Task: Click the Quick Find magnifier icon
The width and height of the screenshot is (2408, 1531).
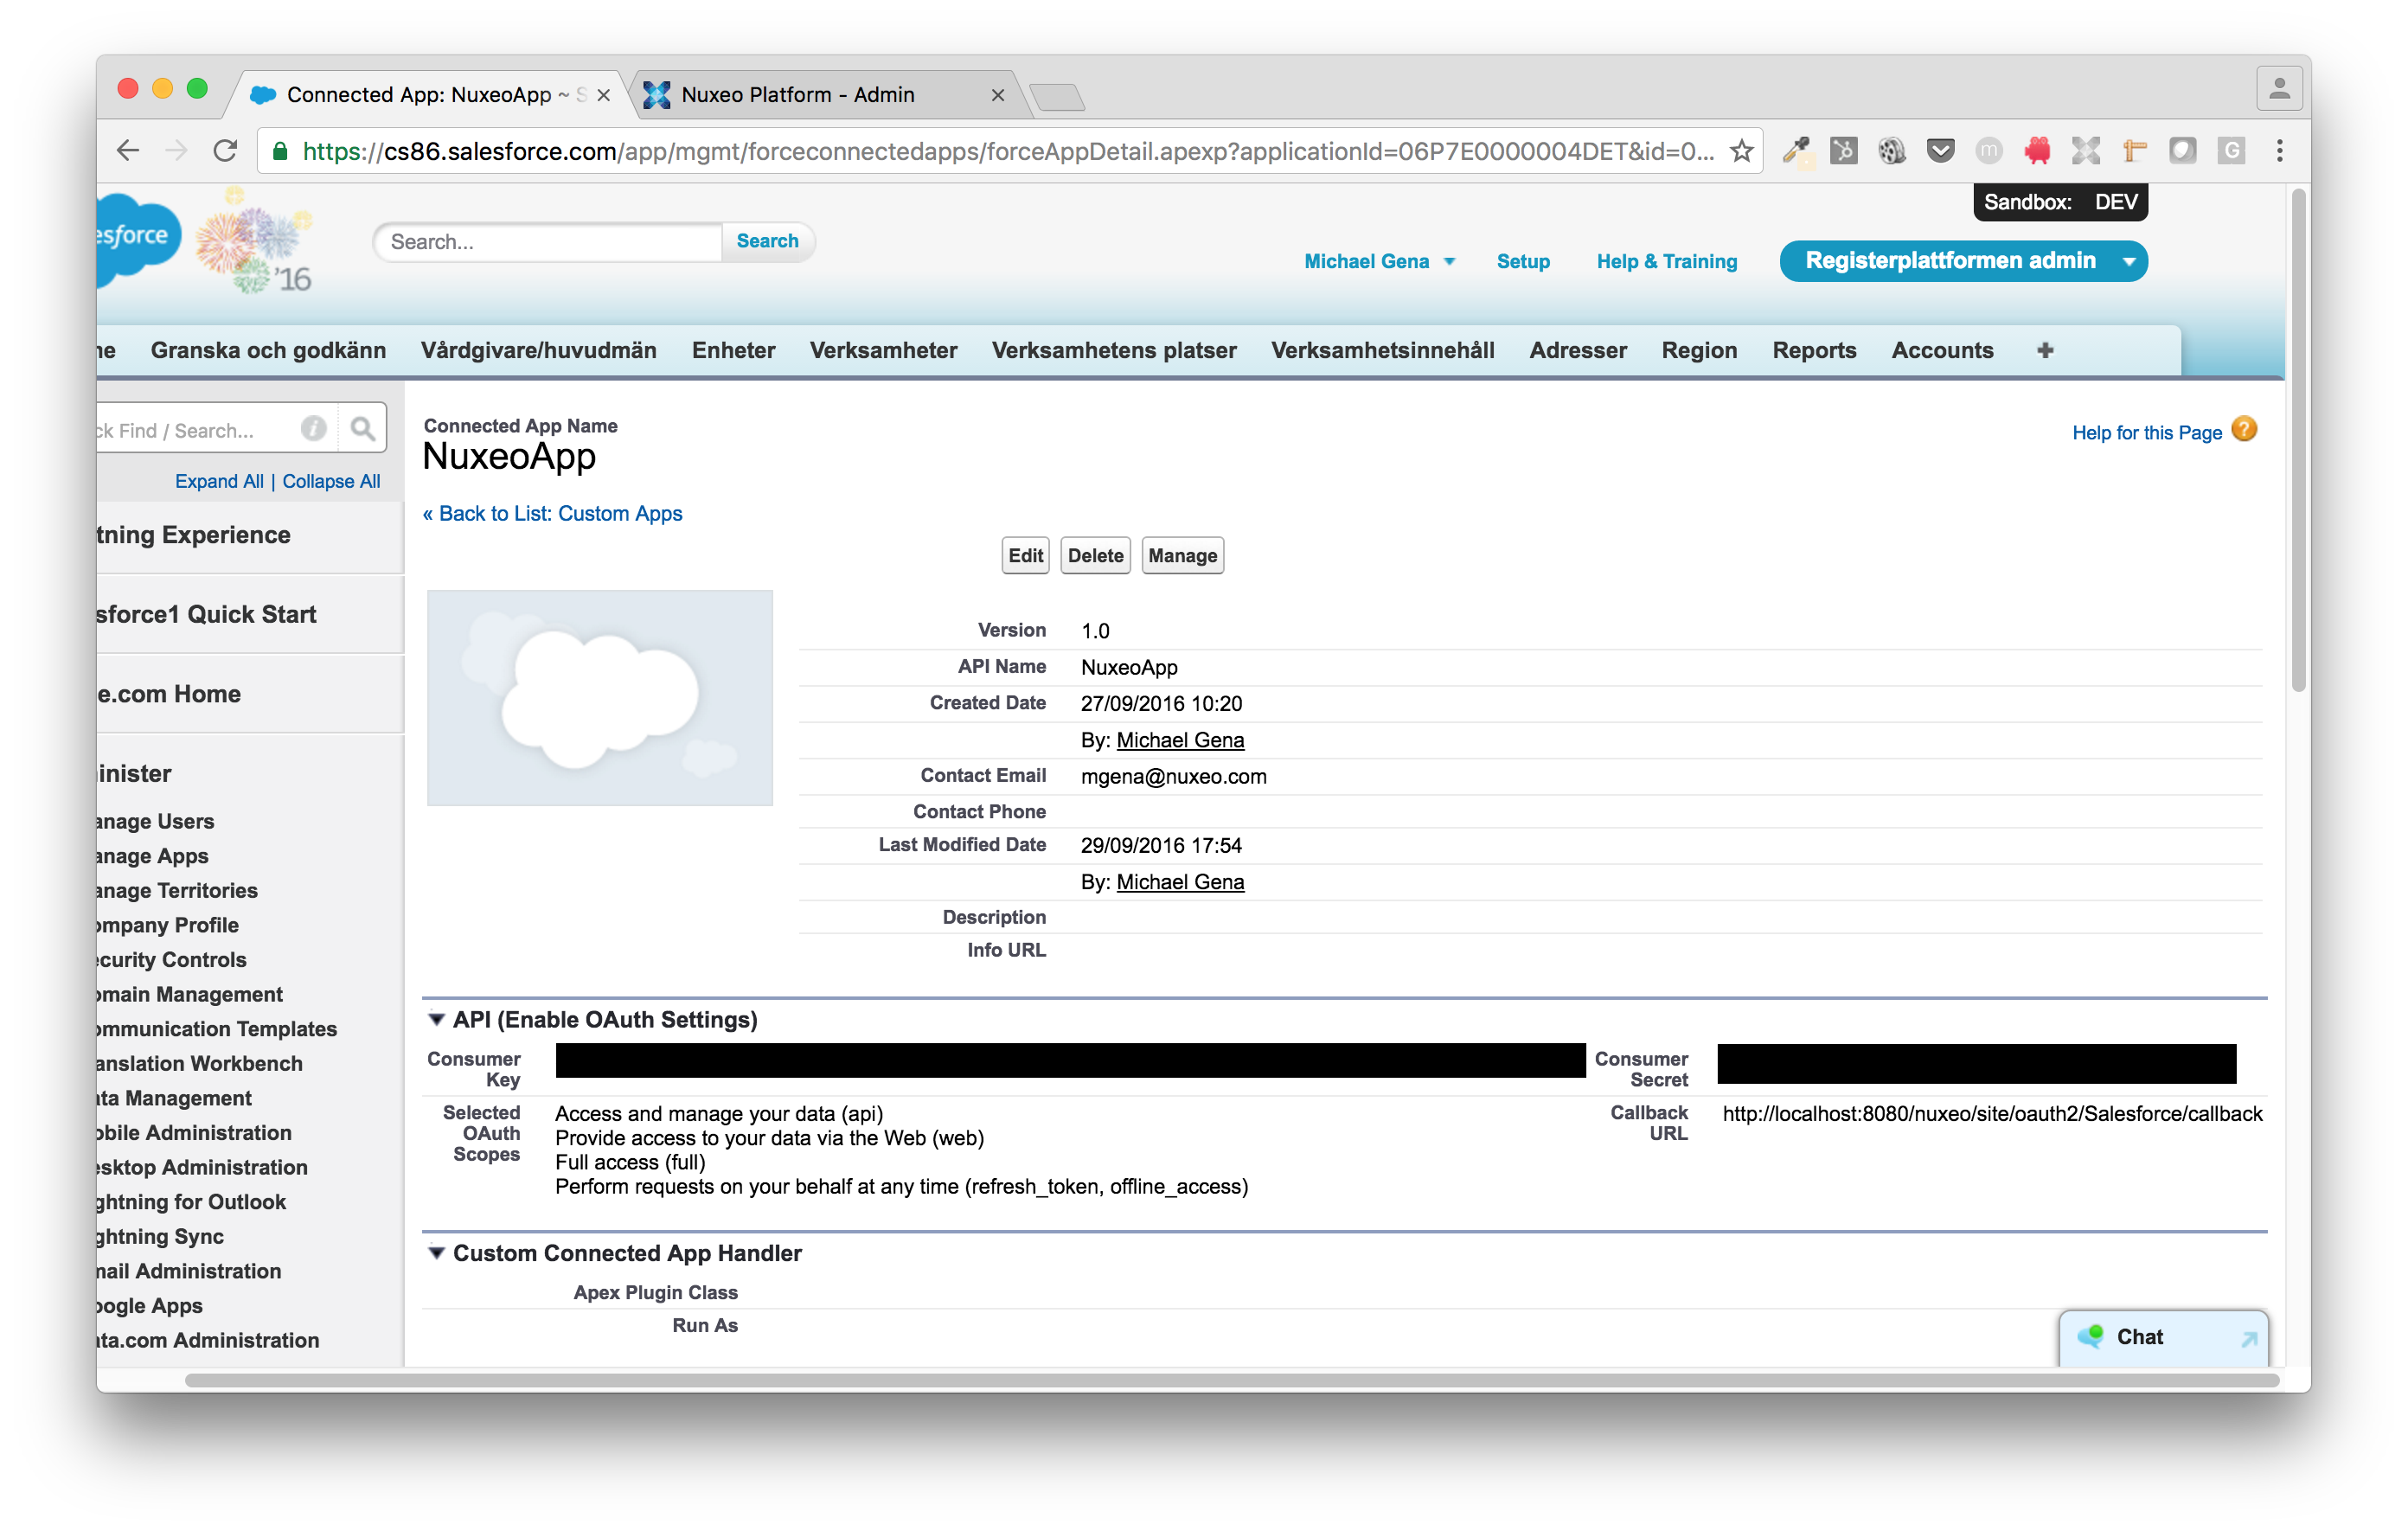Action: coord(363,430)
